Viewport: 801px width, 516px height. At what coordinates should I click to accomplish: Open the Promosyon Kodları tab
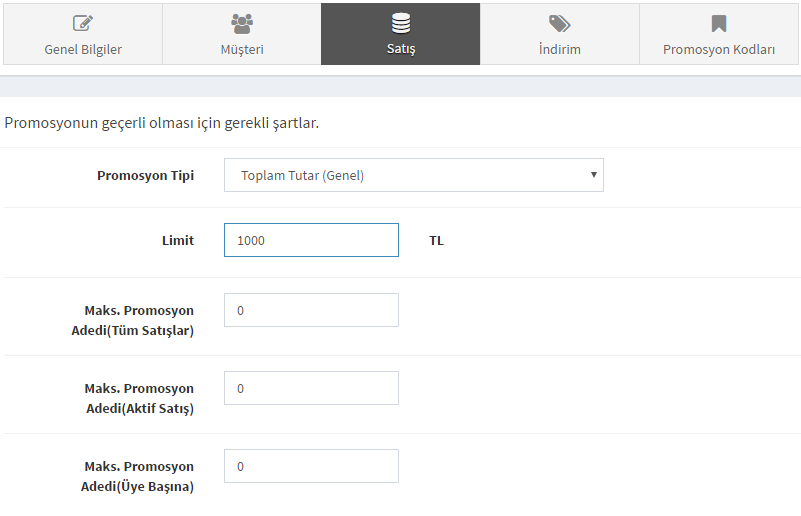[719, 34]
